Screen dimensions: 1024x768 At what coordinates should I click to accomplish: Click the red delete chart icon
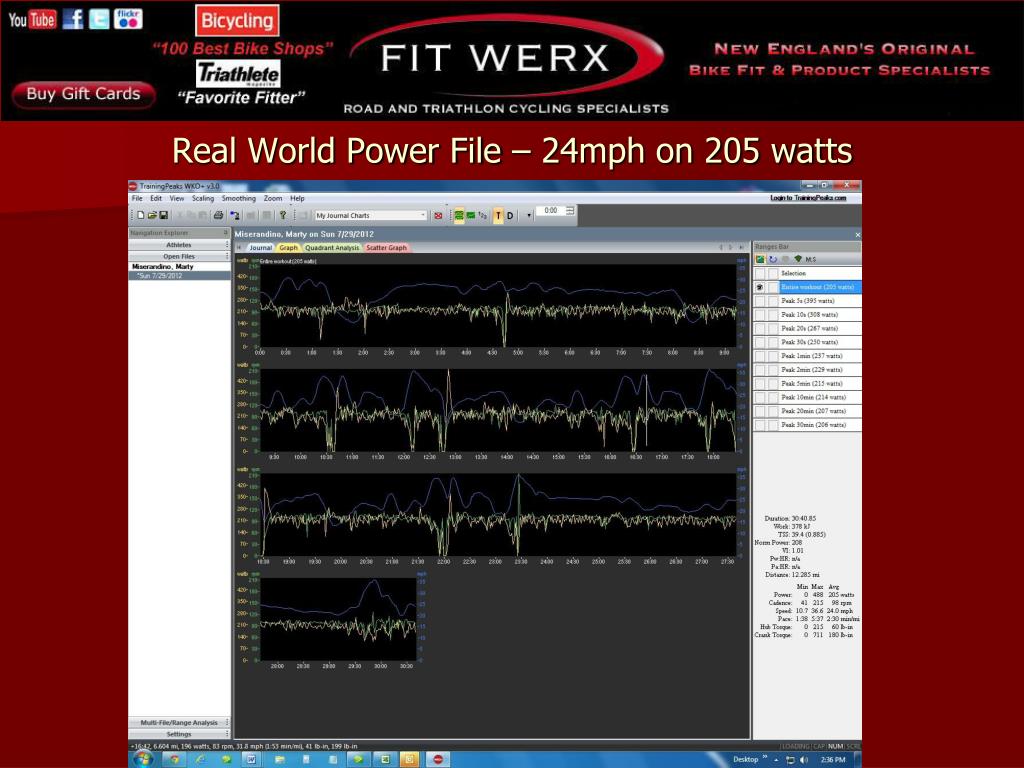(438, 216)
